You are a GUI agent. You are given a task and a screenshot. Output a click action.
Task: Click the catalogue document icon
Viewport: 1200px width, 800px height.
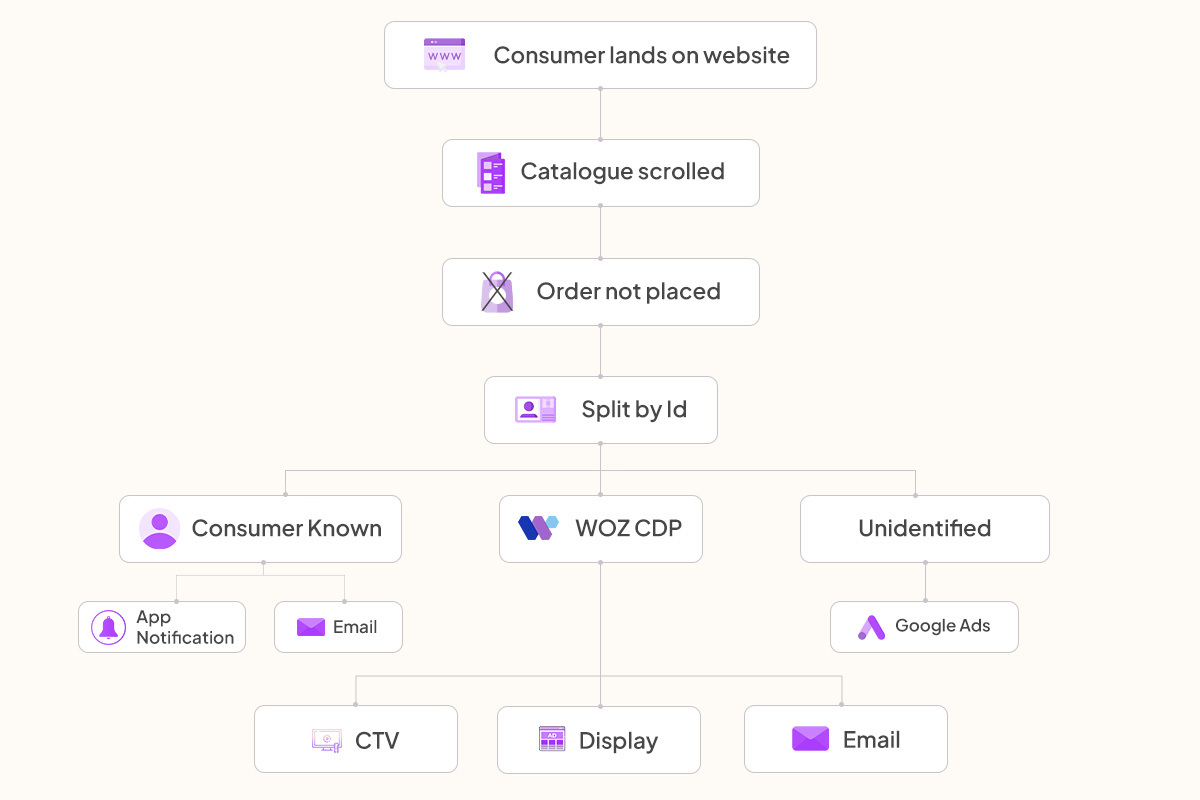coord(491,173)
